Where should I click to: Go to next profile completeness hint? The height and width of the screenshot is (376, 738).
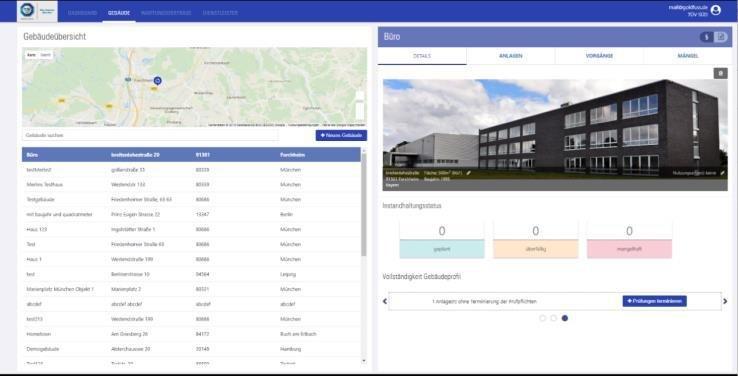point(725,301)
